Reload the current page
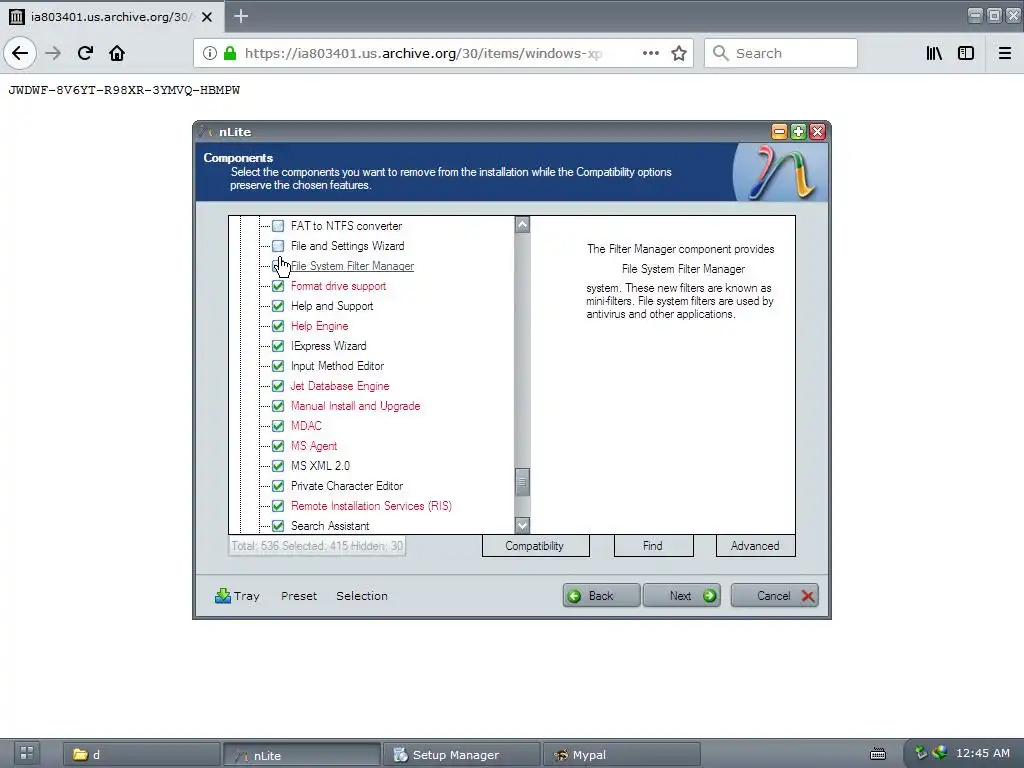 (85, 53)
